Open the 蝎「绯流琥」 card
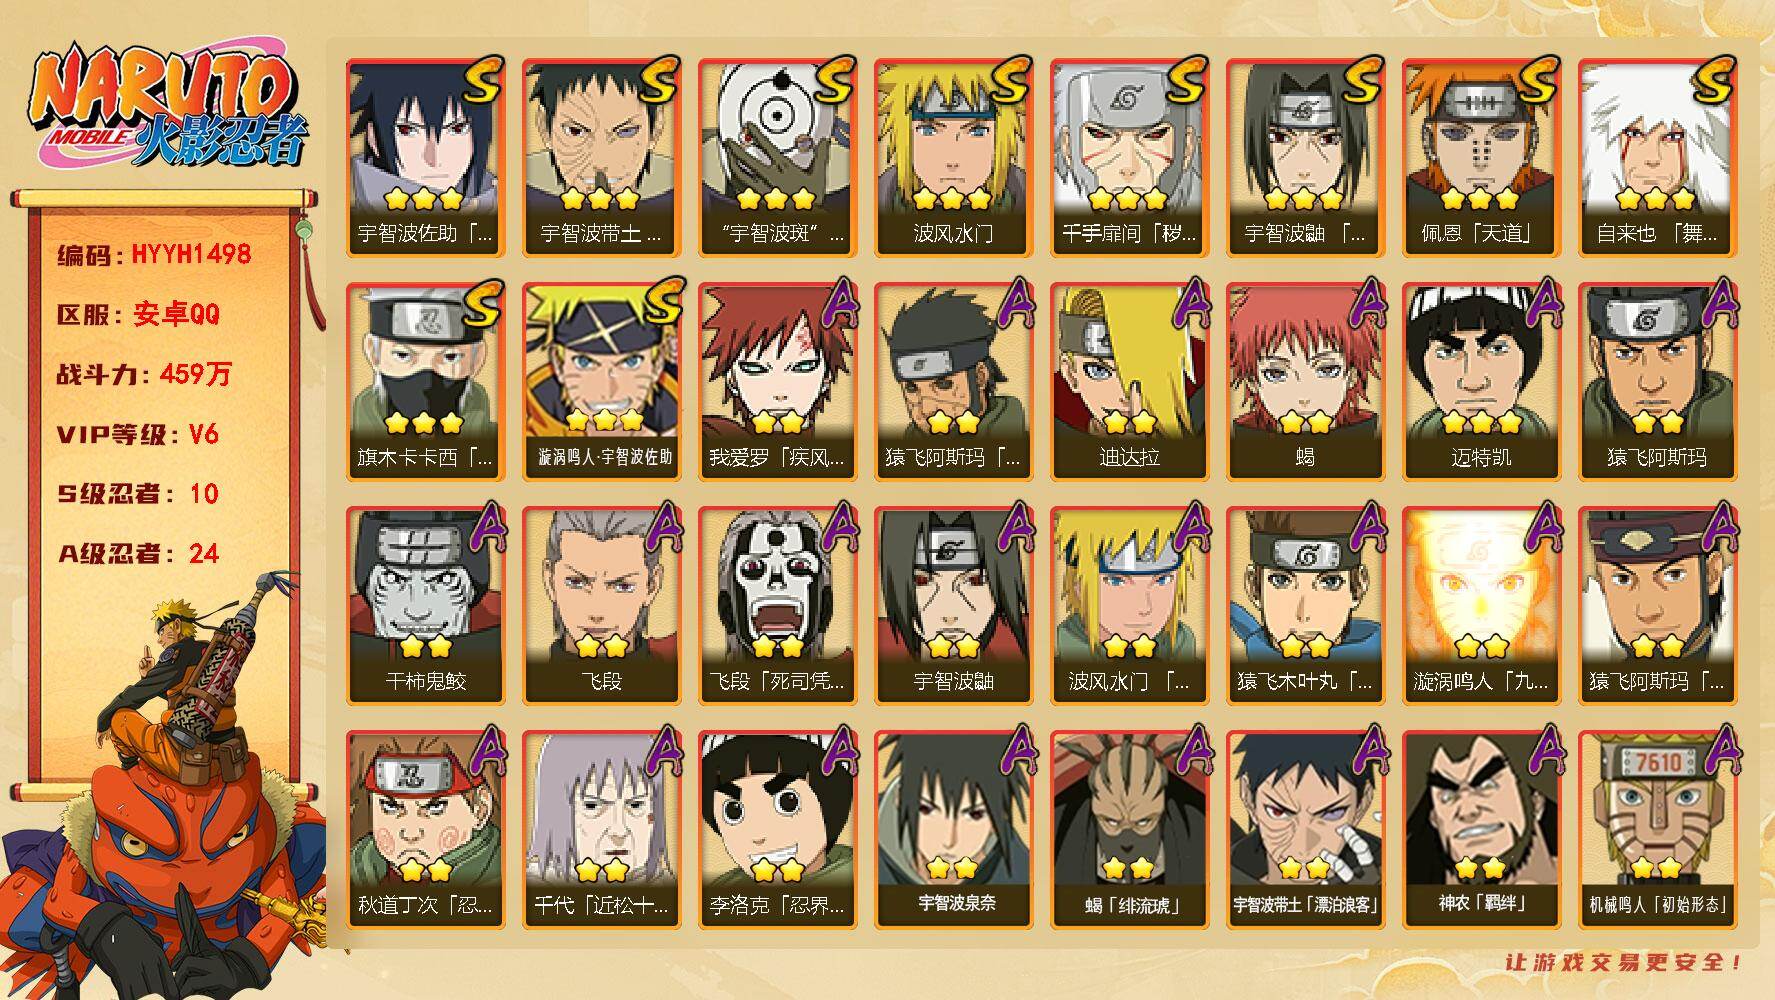 pyautogui.click(x=1130, y=830)
